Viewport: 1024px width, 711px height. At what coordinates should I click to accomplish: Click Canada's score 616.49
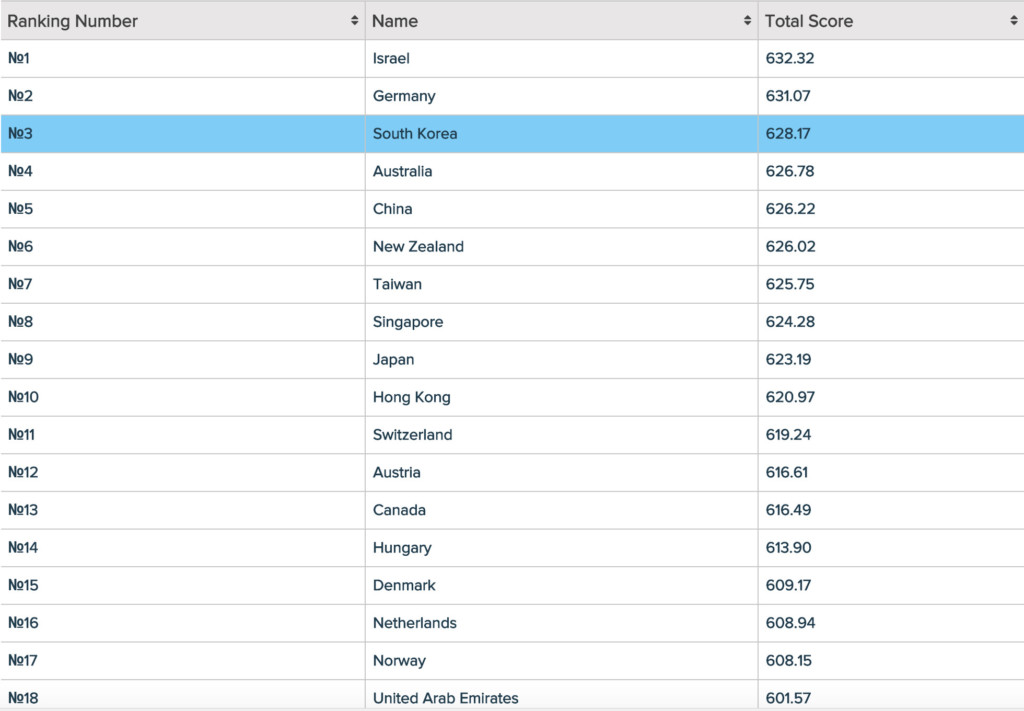tap(790, 511)
